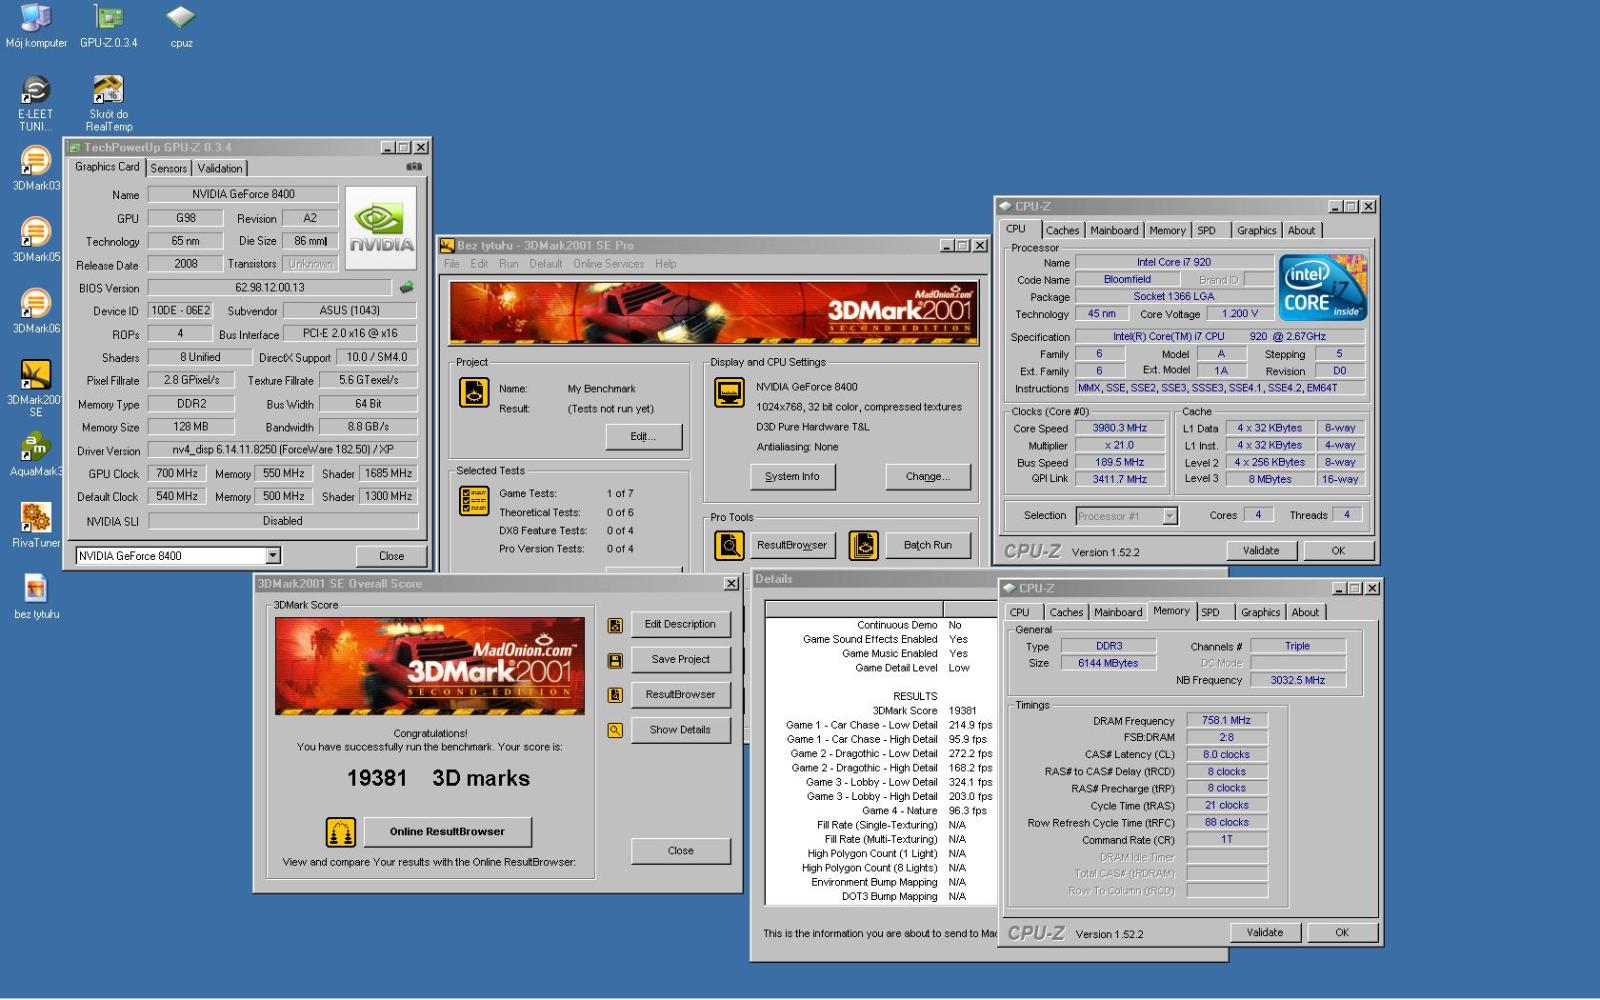Image resolution: width=1600 pixels, height=1000 pixels.
Task: Open Processor #1 selection dropdown in CPU-Z
Action: 1170,516
